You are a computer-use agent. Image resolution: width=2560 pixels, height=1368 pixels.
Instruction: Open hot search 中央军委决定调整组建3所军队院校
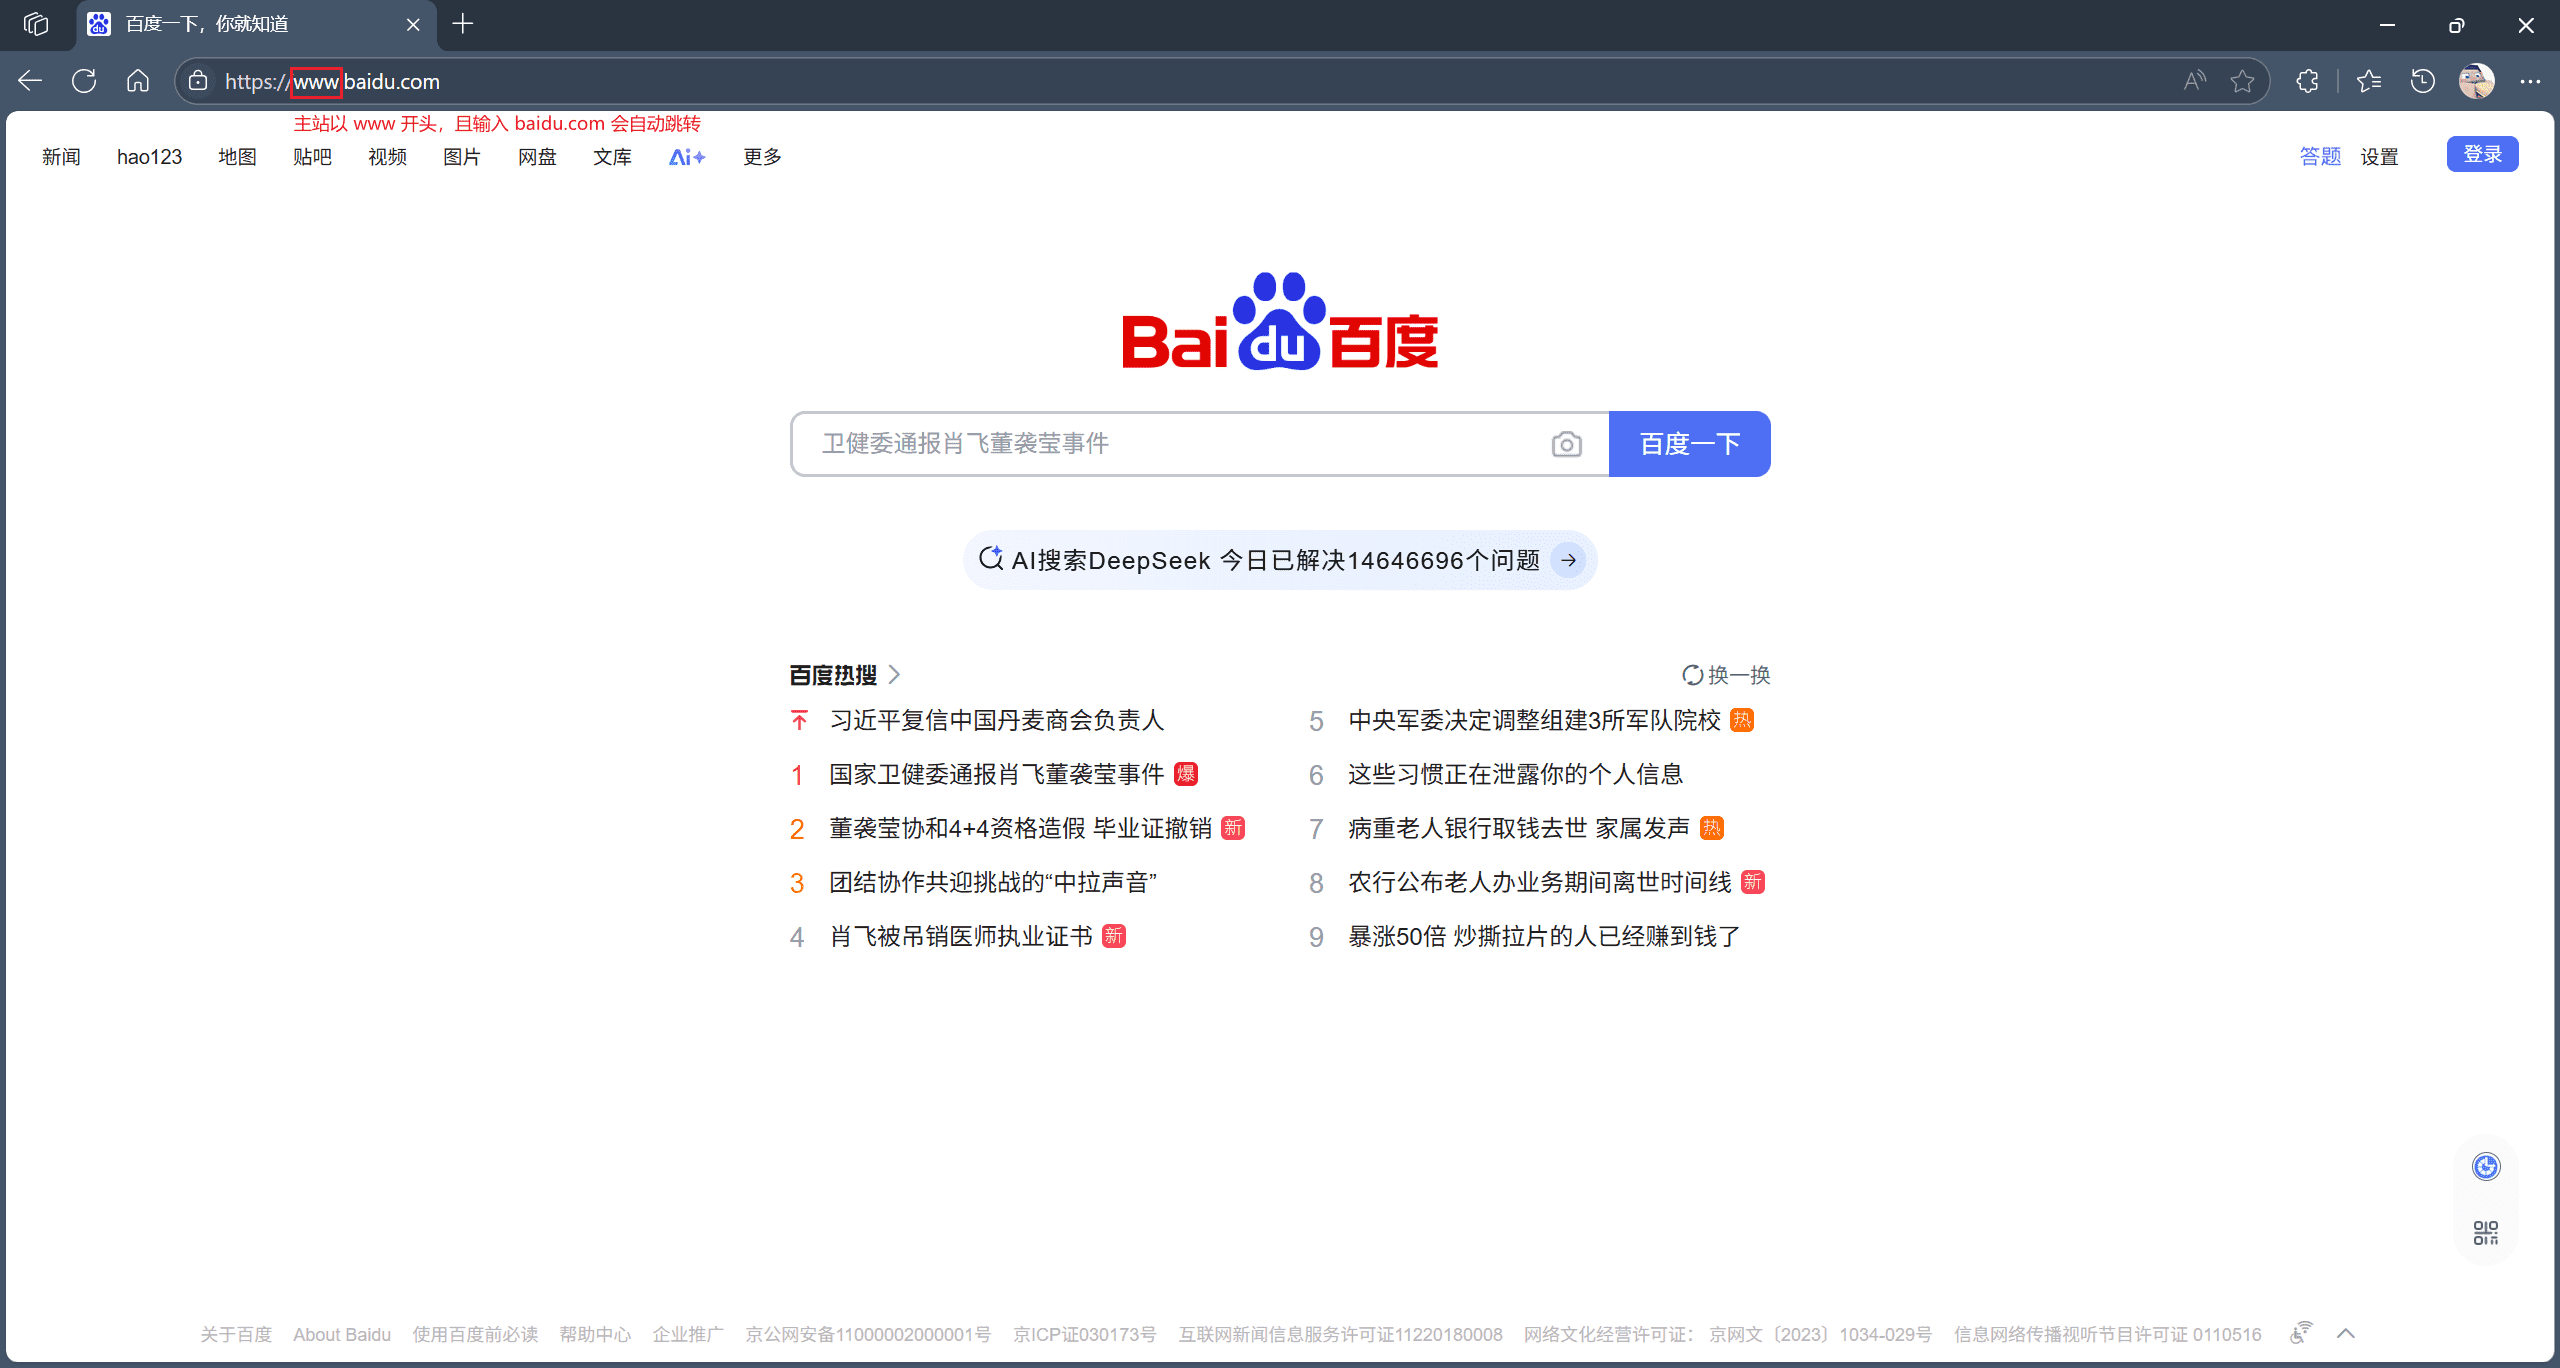coord(1534,720)
